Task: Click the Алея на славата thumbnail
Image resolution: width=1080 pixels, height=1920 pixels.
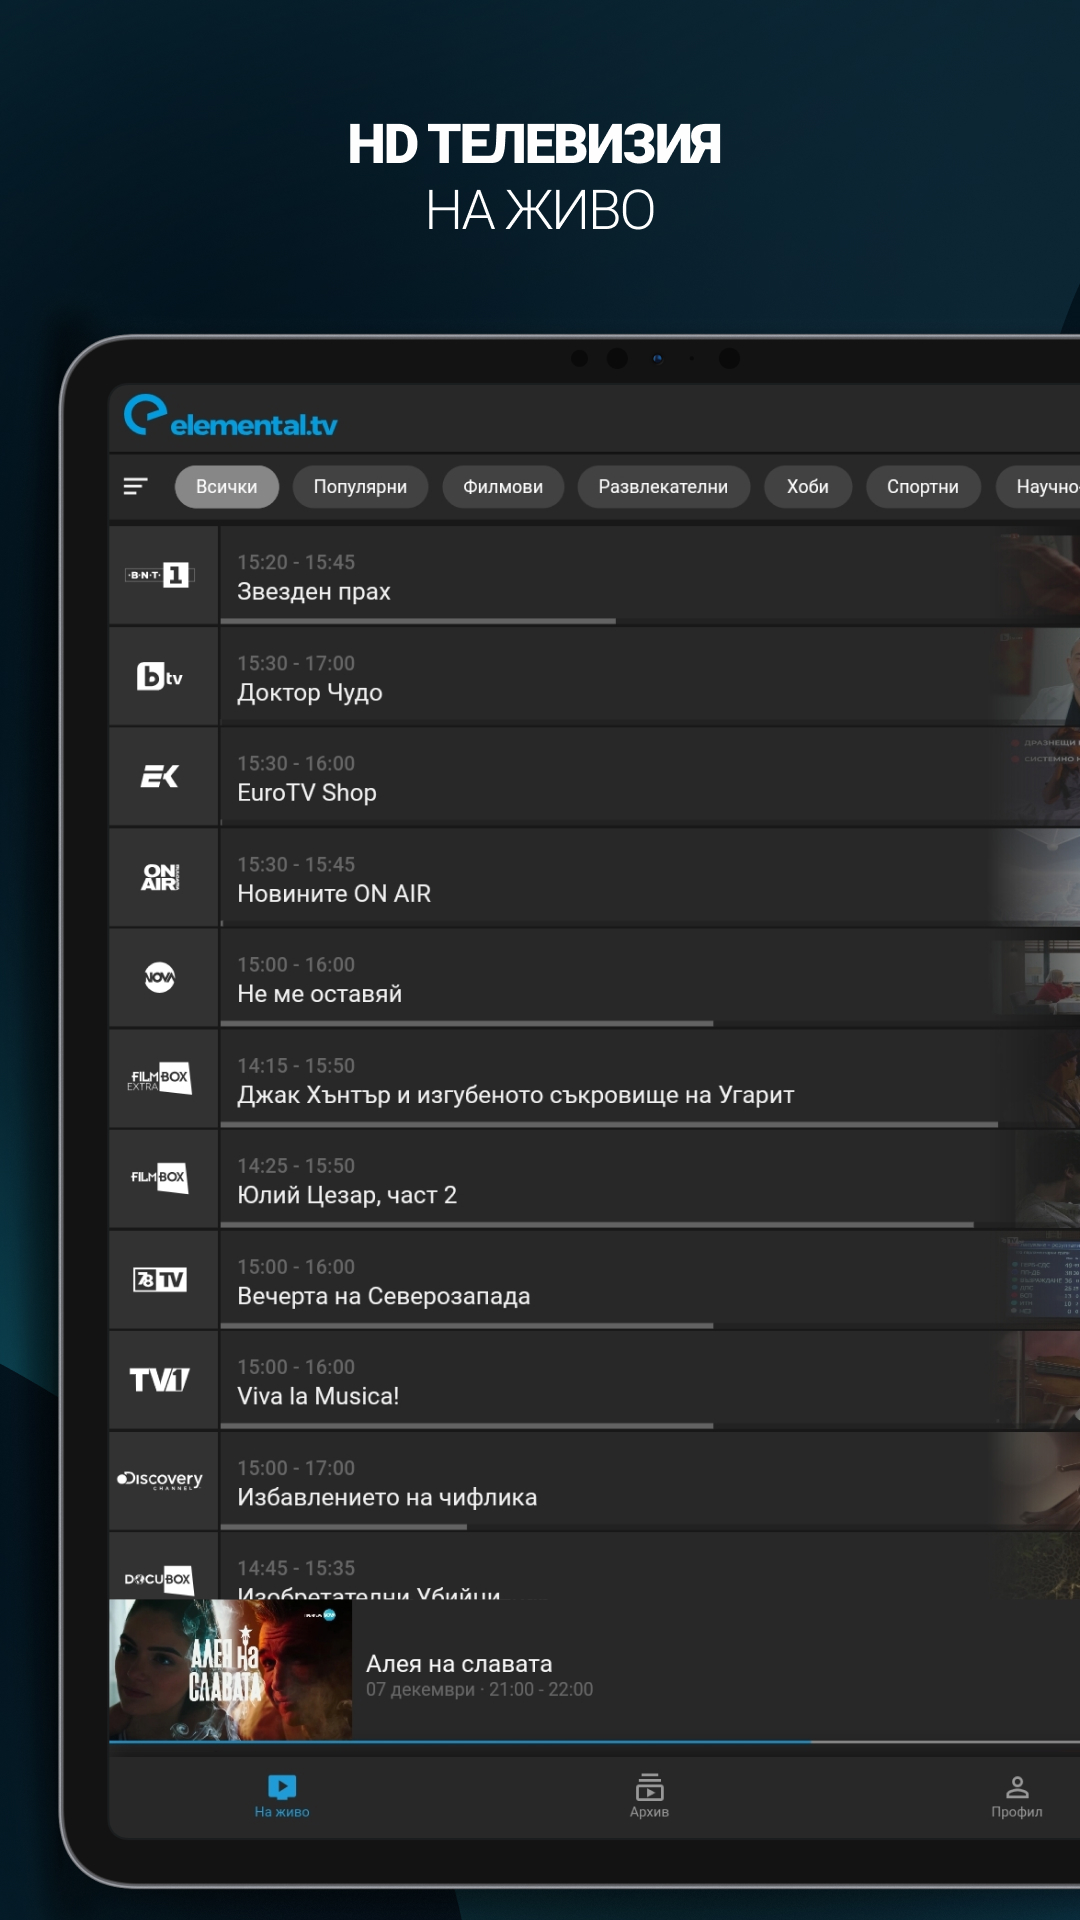Action: 230,1670
